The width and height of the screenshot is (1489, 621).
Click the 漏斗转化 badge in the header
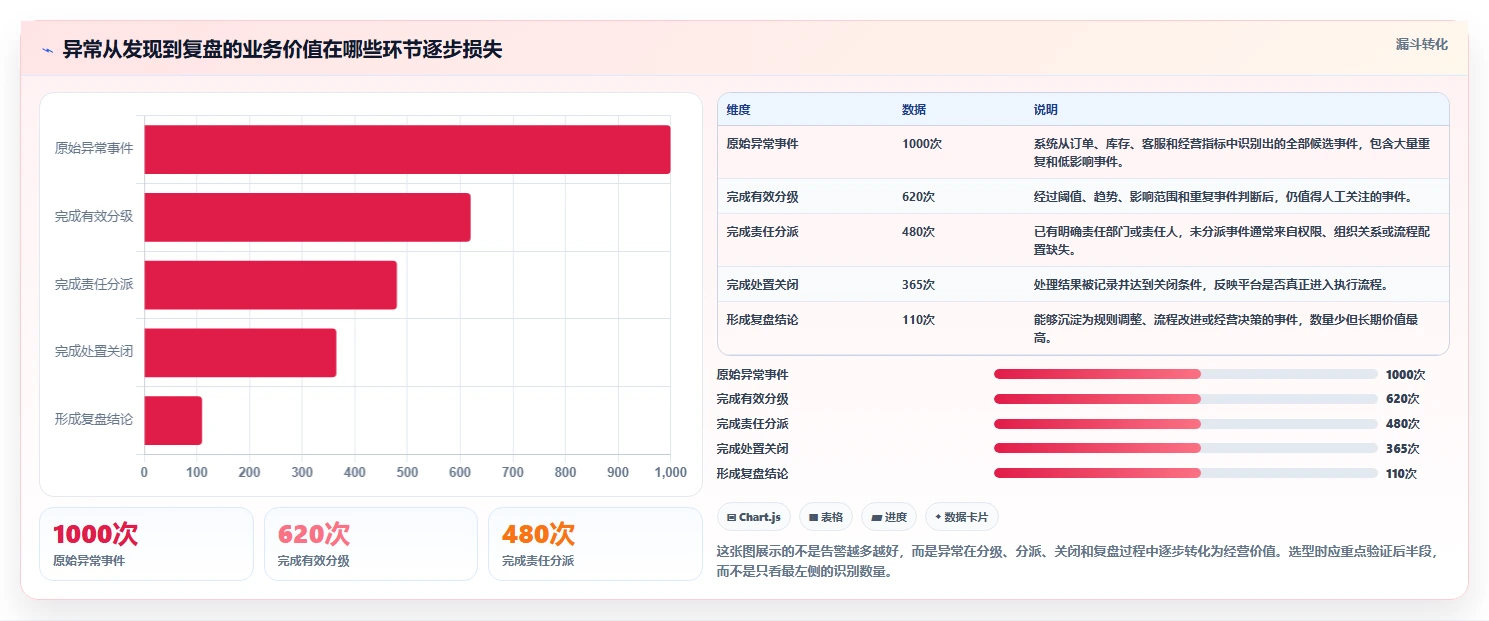tap(1421, 44)
